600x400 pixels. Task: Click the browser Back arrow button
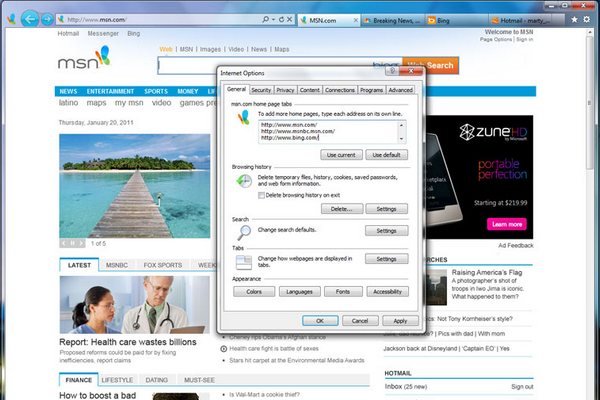click(30, 19)
